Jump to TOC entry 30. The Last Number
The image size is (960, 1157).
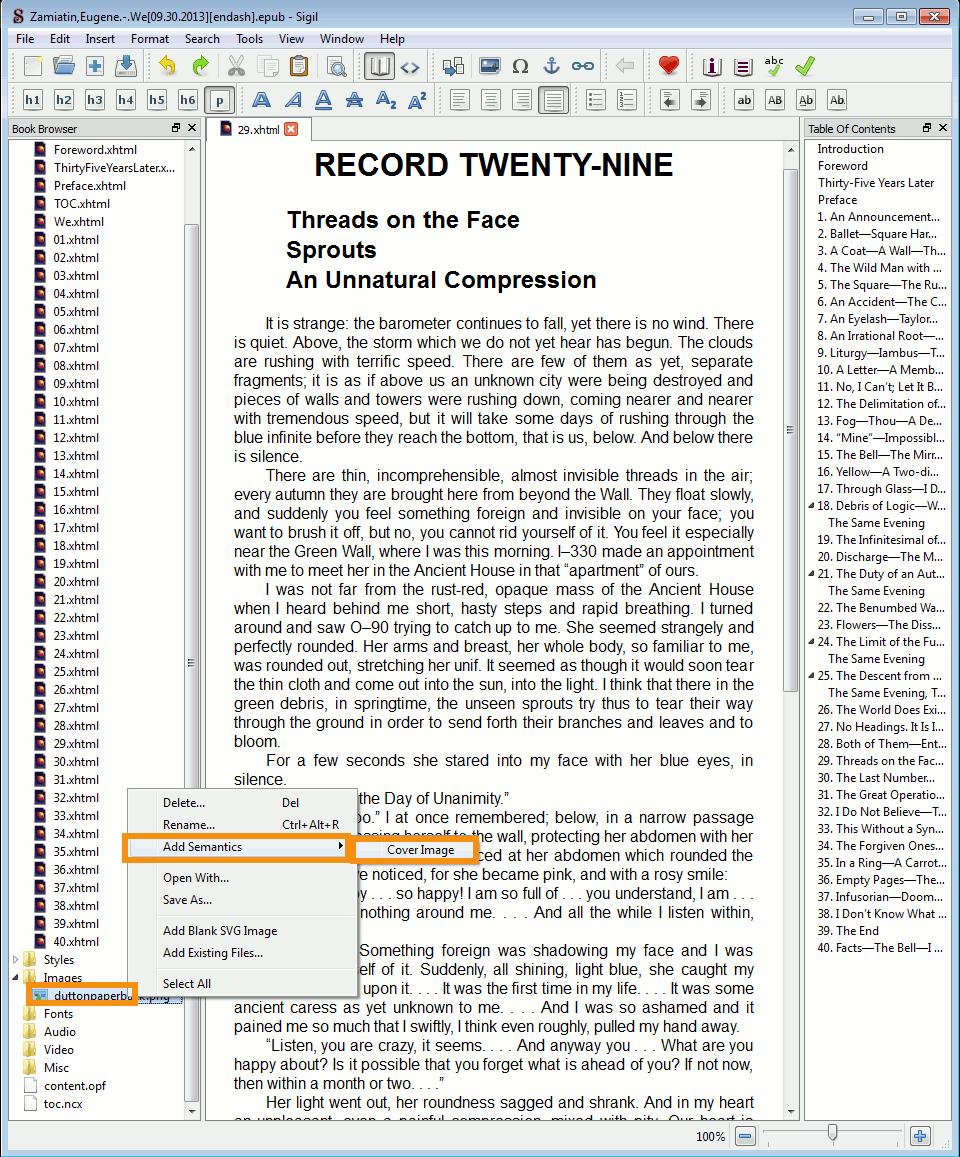click(x=876, y=778)
